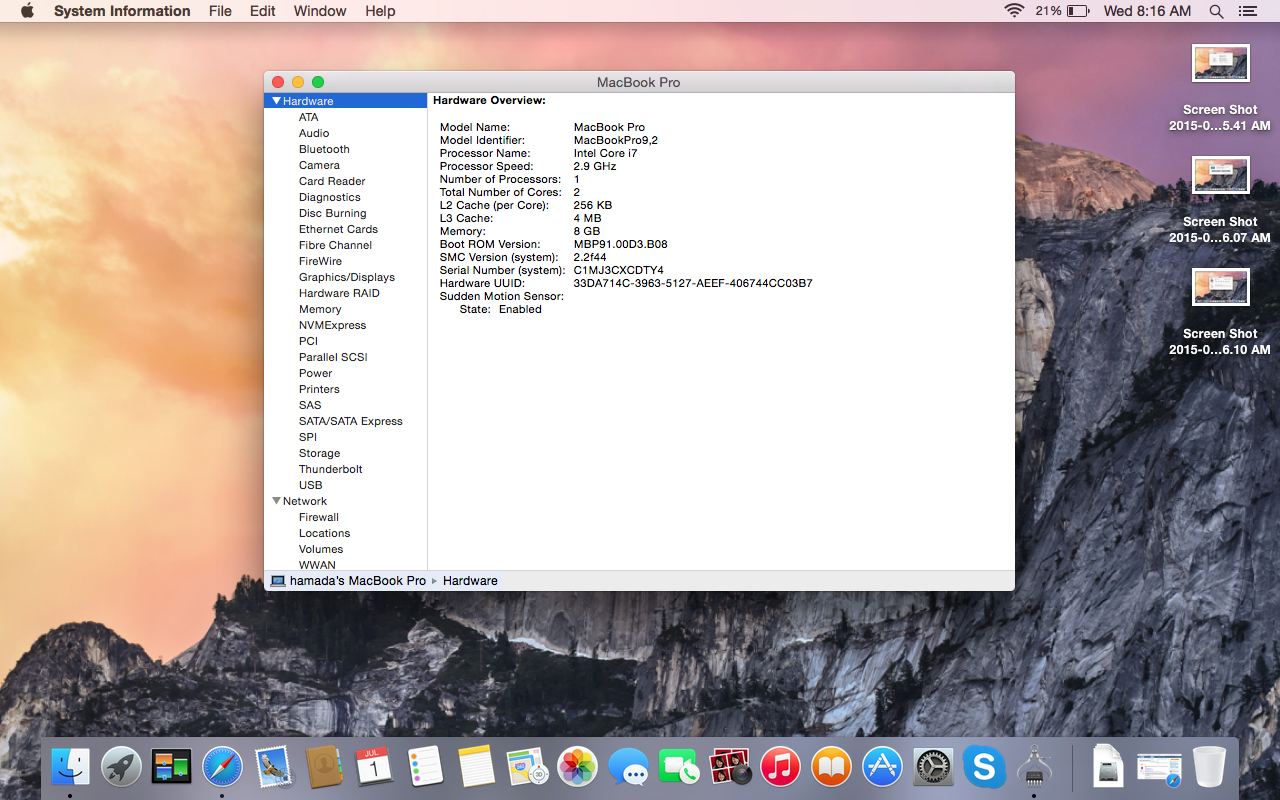Open Skype from the Dock
The width and height of the screenshot is (1280, 800).
coord(984,767)
